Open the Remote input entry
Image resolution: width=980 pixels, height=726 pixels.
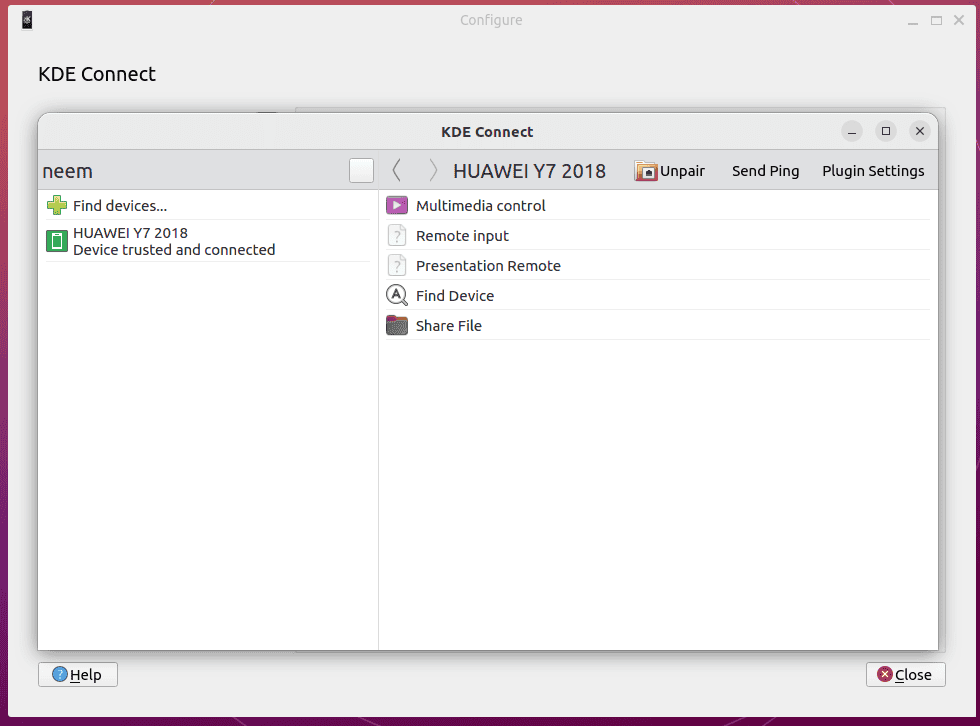658,235
